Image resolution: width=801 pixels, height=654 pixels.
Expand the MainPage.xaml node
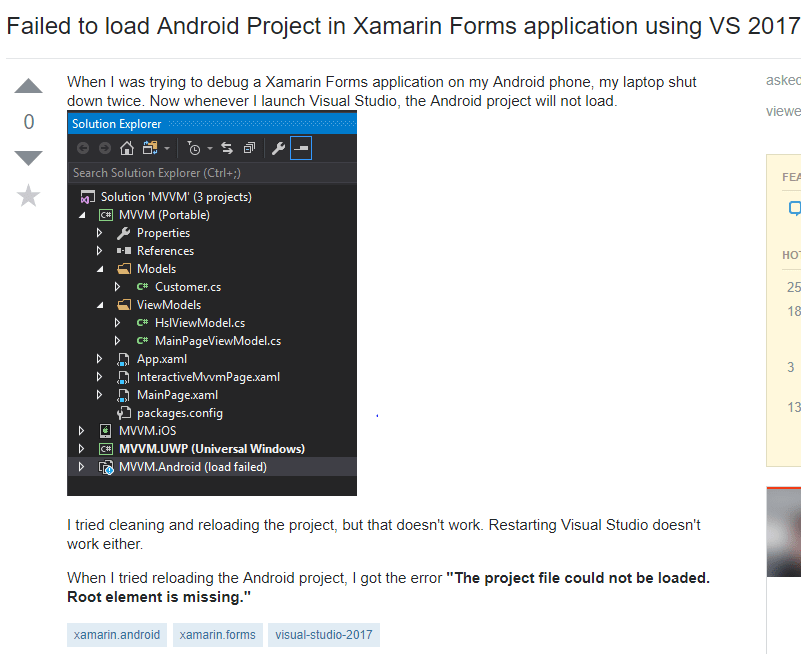tap(100, 395)
